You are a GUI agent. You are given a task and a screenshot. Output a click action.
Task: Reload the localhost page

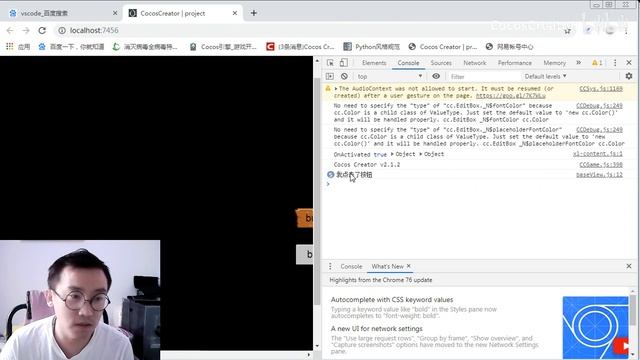(x=42, y=31)
